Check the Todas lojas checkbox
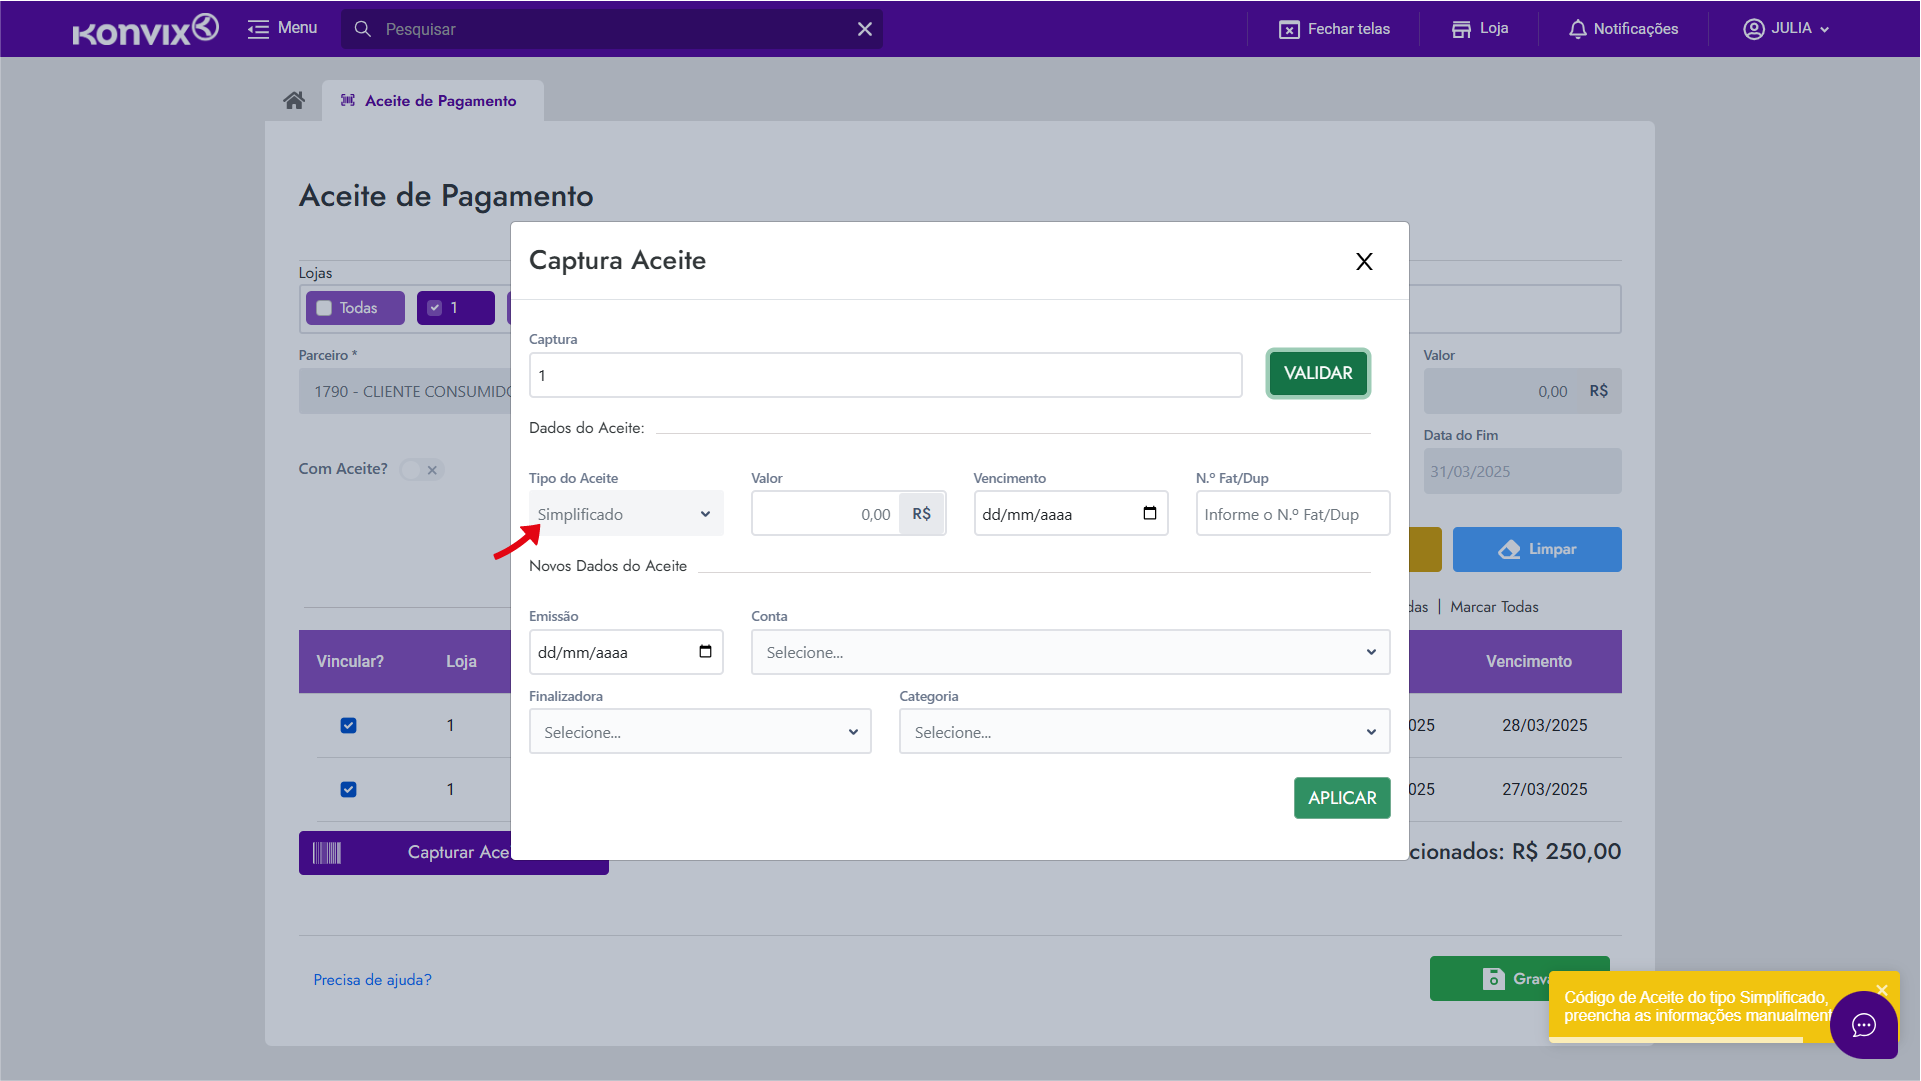Image resolution: width=1921 pixels, height=1081 pixels. pyautogui.click(x=324, y=308)
